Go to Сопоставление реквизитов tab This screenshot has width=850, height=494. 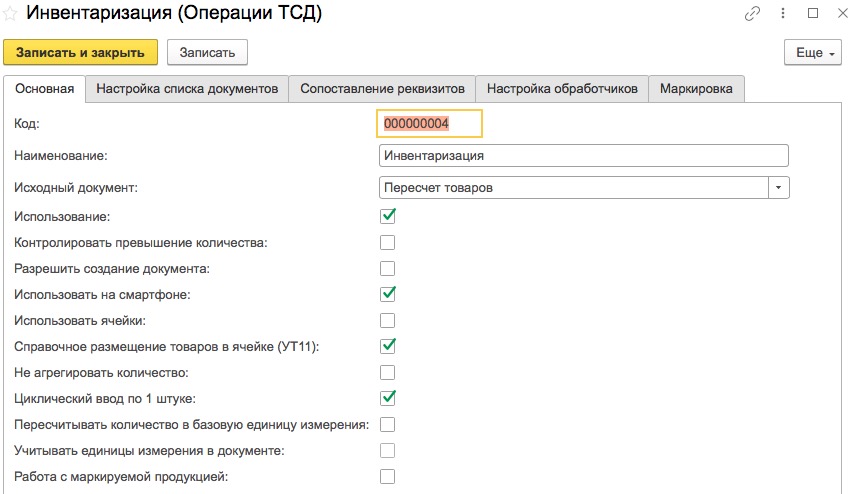(x=382, y=89)
